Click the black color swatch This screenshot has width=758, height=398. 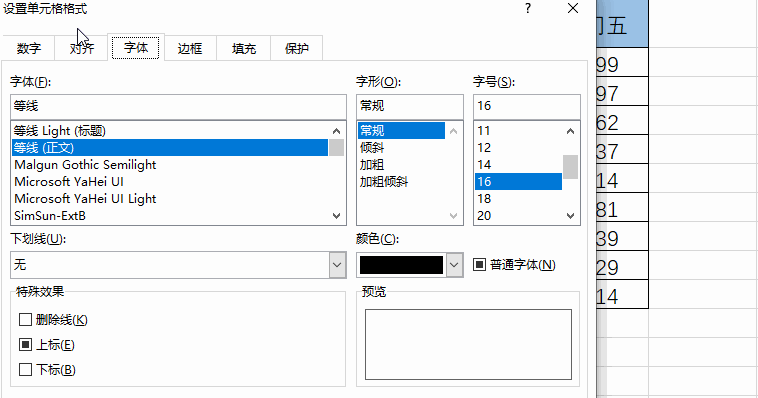[401, 265]
